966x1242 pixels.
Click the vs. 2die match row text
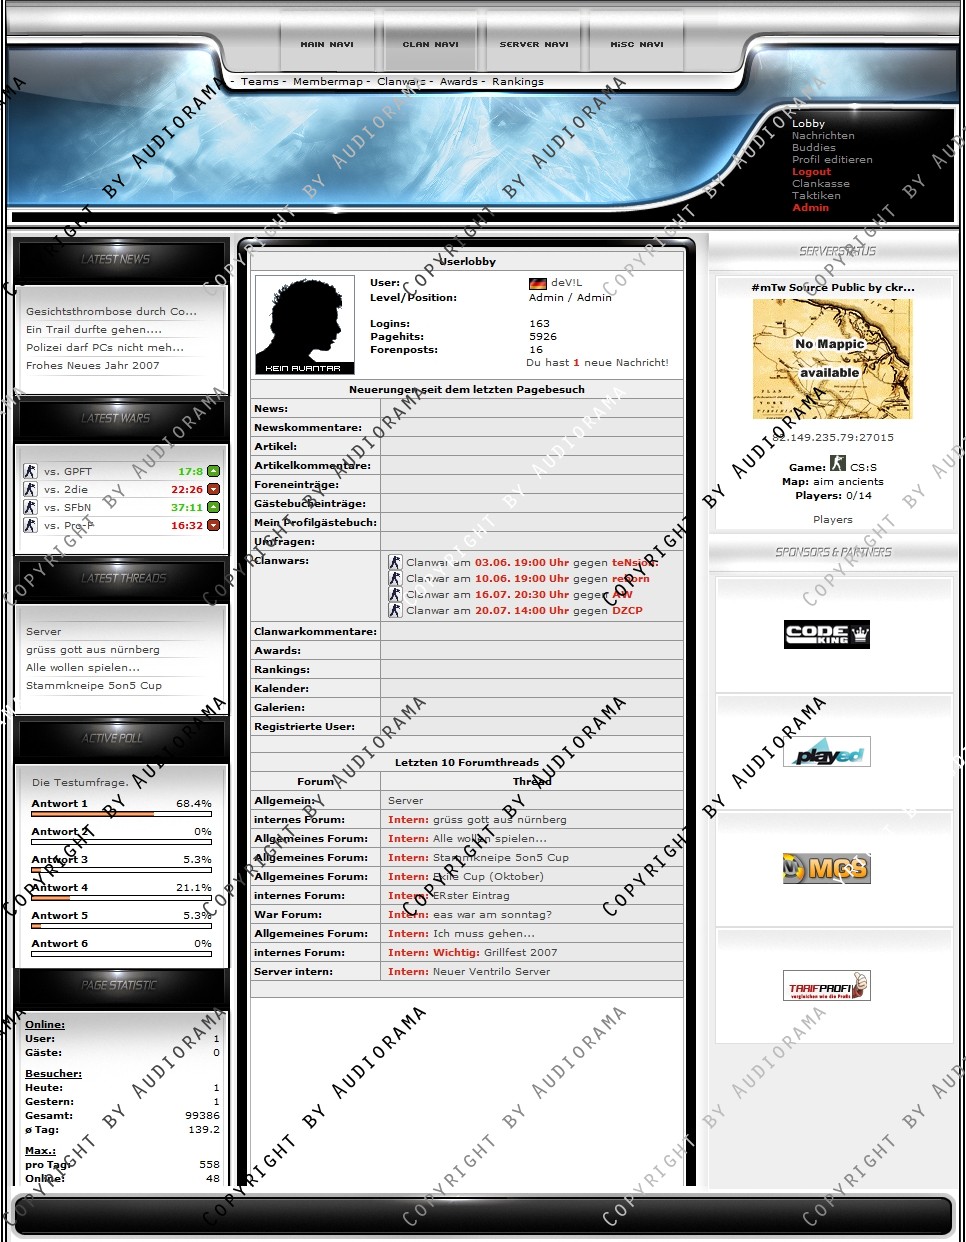click(66, 490)
